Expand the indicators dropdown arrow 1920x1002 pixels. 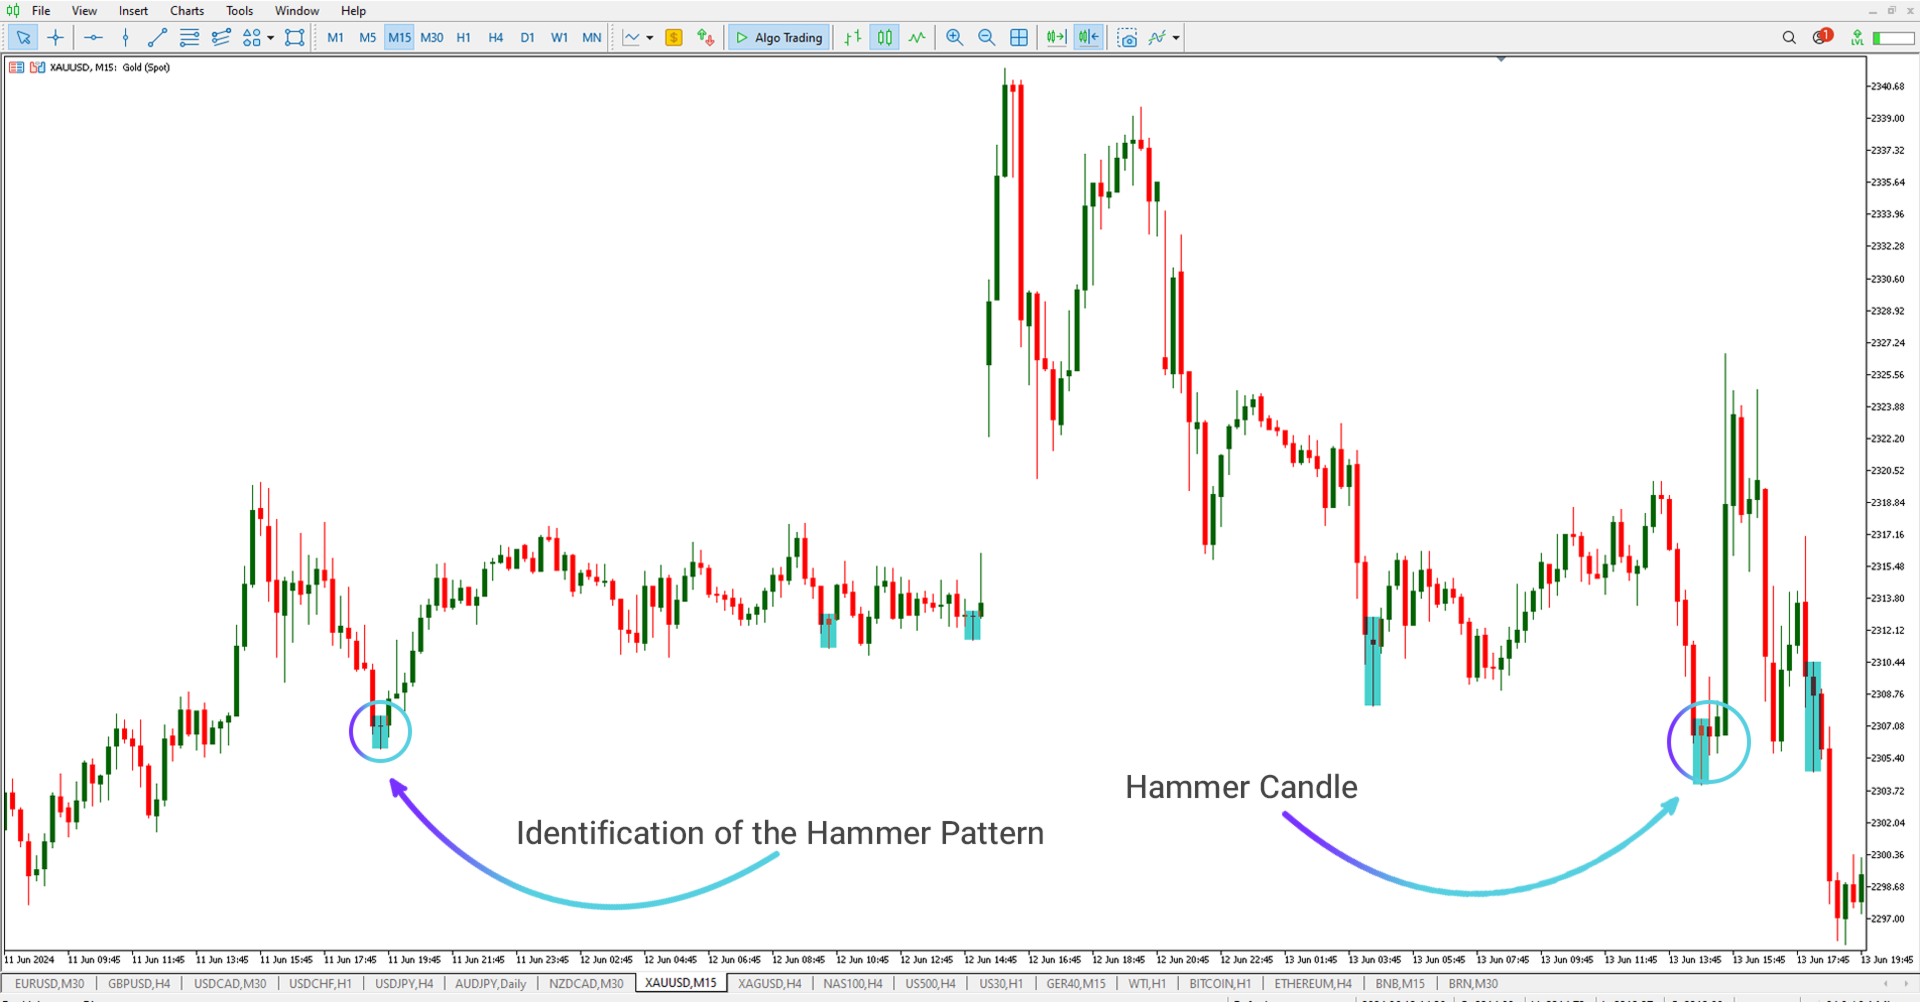point(1177,38)
